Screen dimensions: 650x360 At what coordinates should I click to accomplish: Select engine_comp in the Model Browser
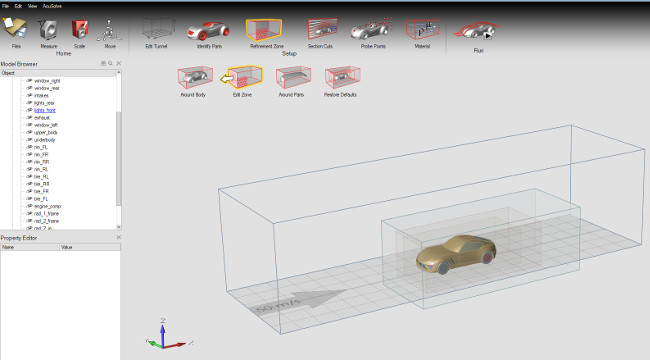tap(47, 206)
